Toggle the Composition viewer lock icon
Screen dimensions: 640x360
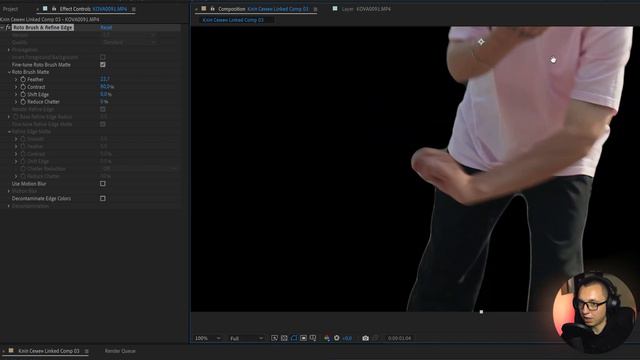click(212, 9)
